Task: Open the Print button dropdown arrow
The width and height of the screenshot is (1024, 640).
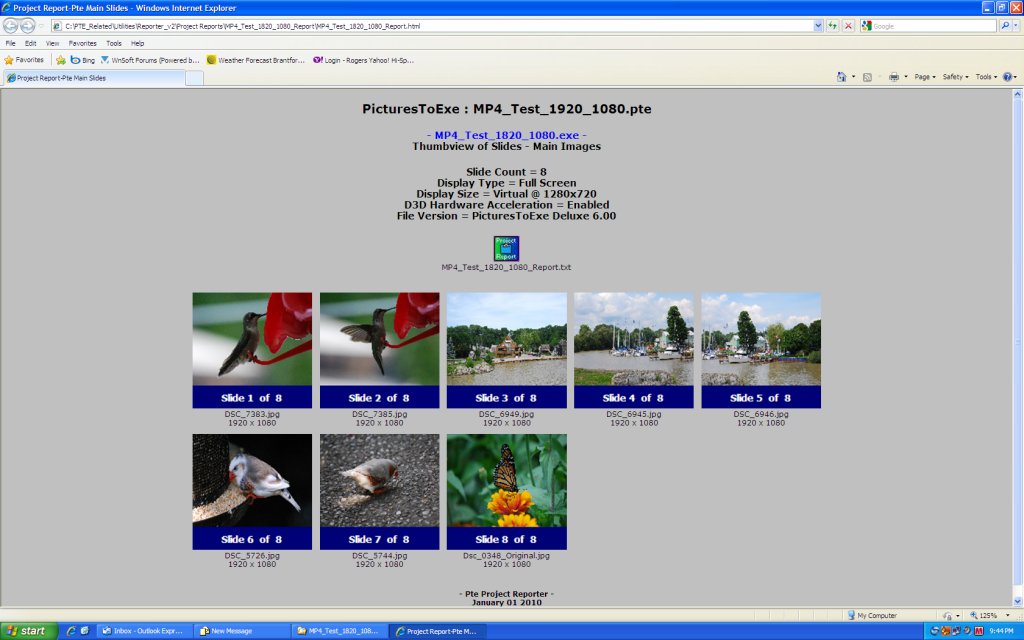Action: [x=905, y=77]
